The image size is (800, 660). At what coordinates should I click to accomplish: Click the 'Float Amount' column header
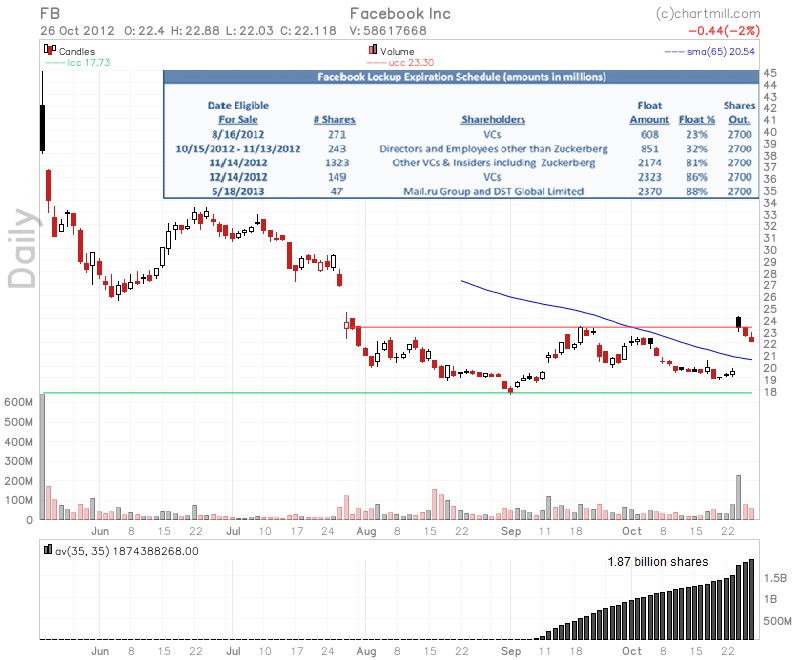[649, 112]
